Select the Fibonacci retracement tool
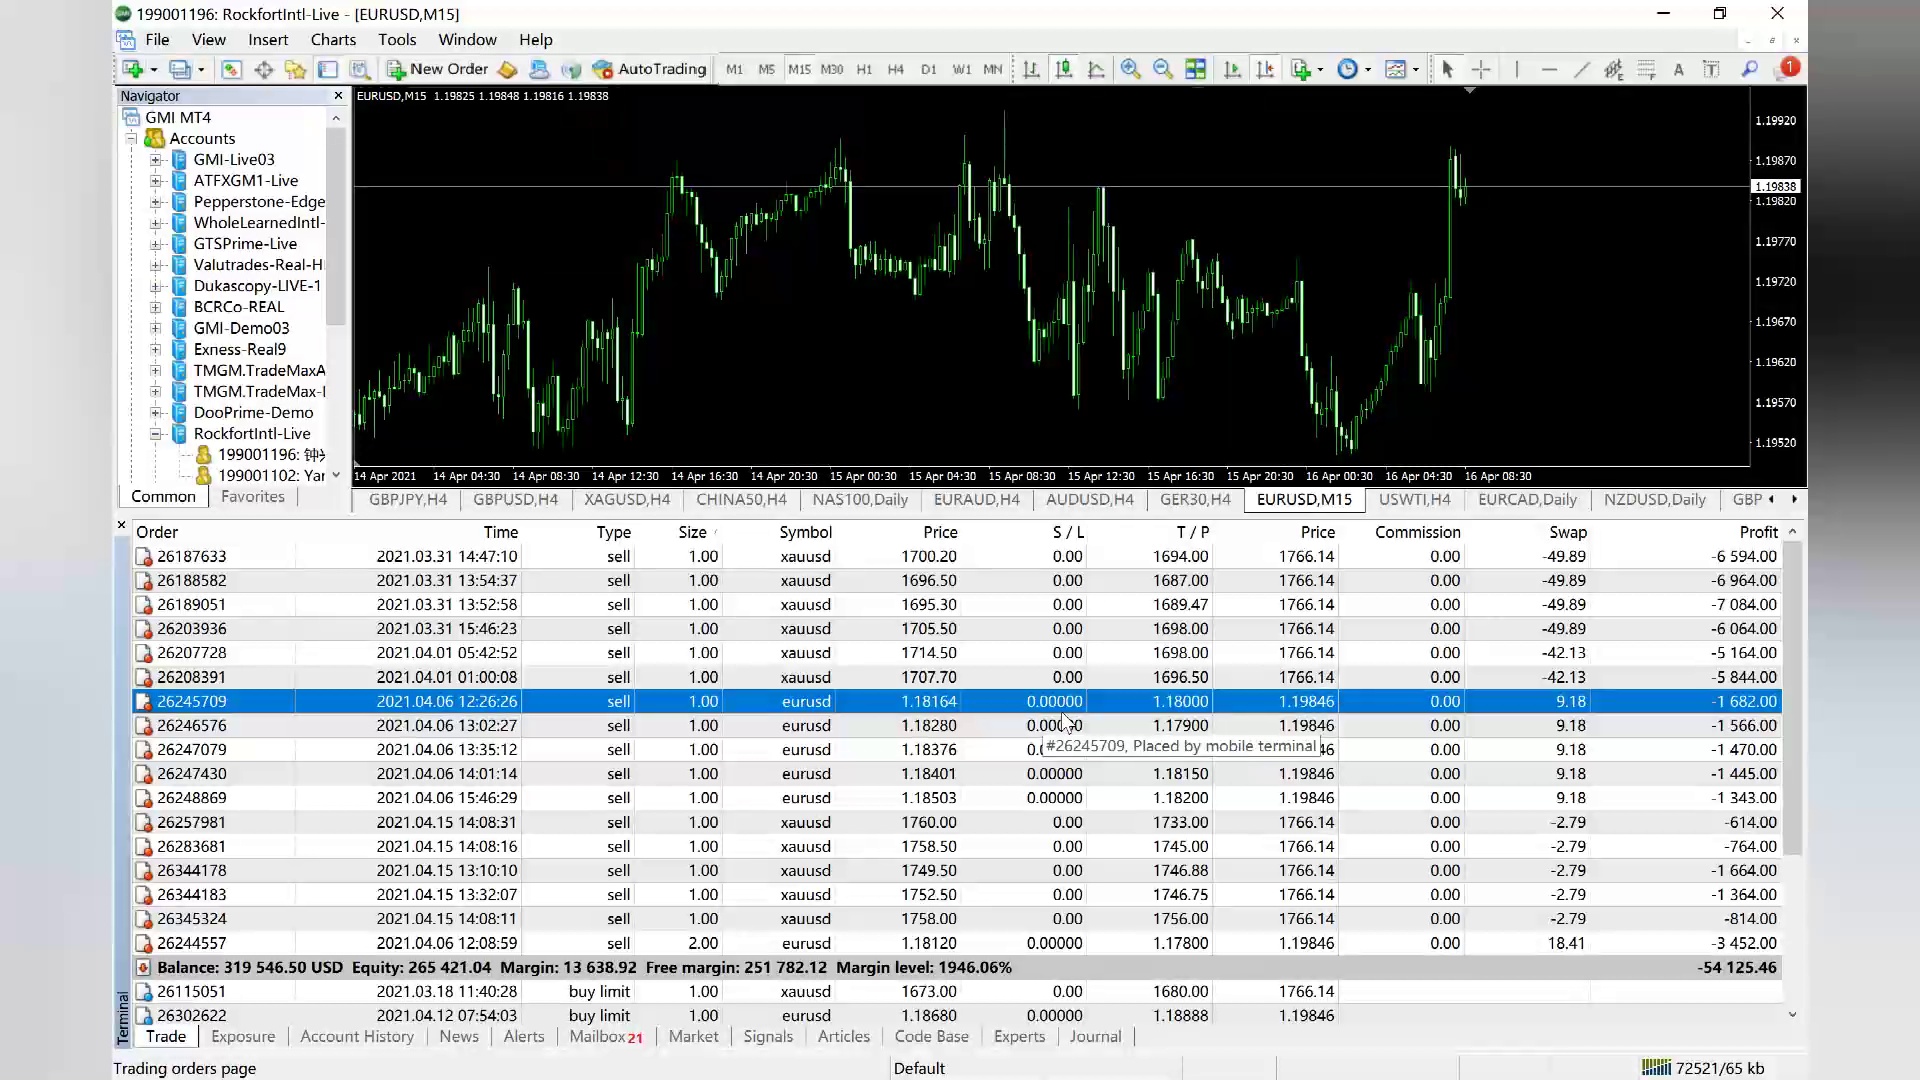The height and width of the screenshot is (1080, 1920). point(1646,69)
